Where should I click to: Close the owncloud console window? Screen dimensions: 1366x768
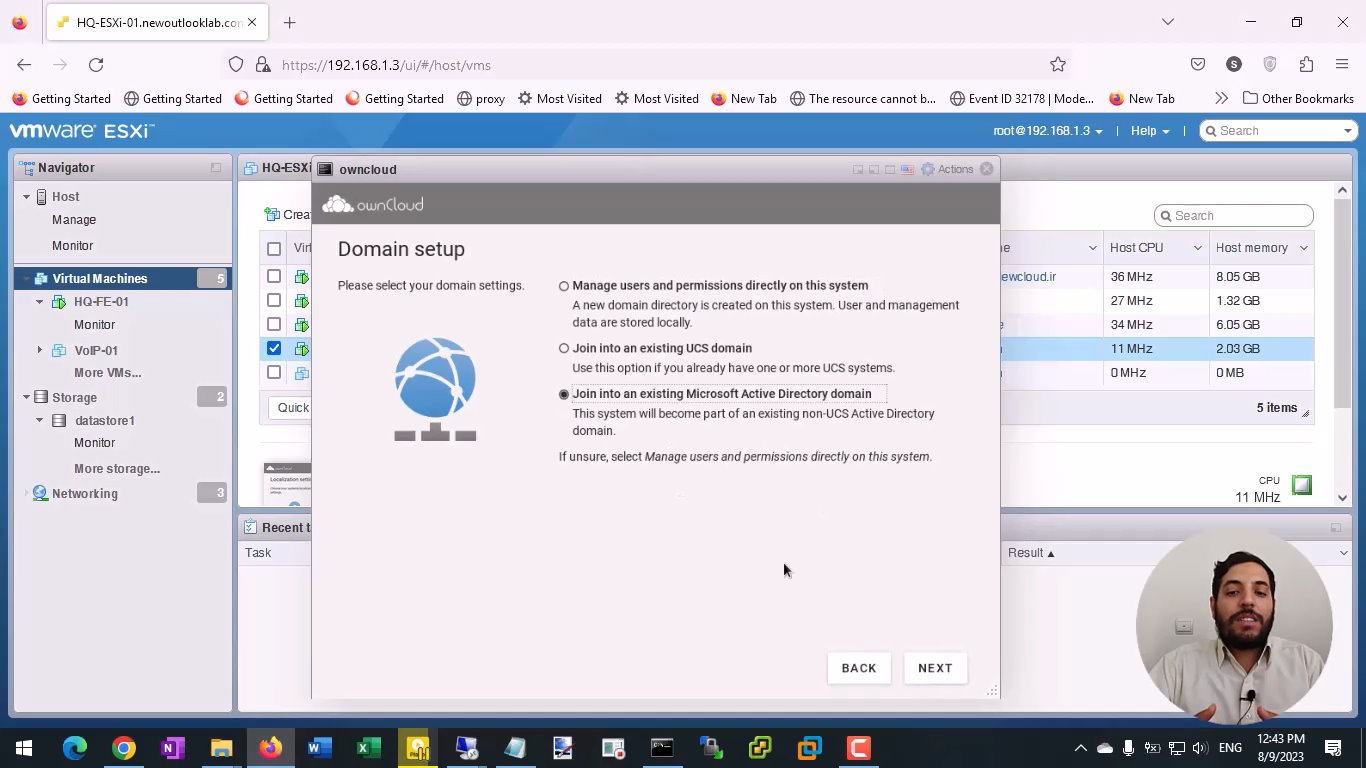[987, 169]
